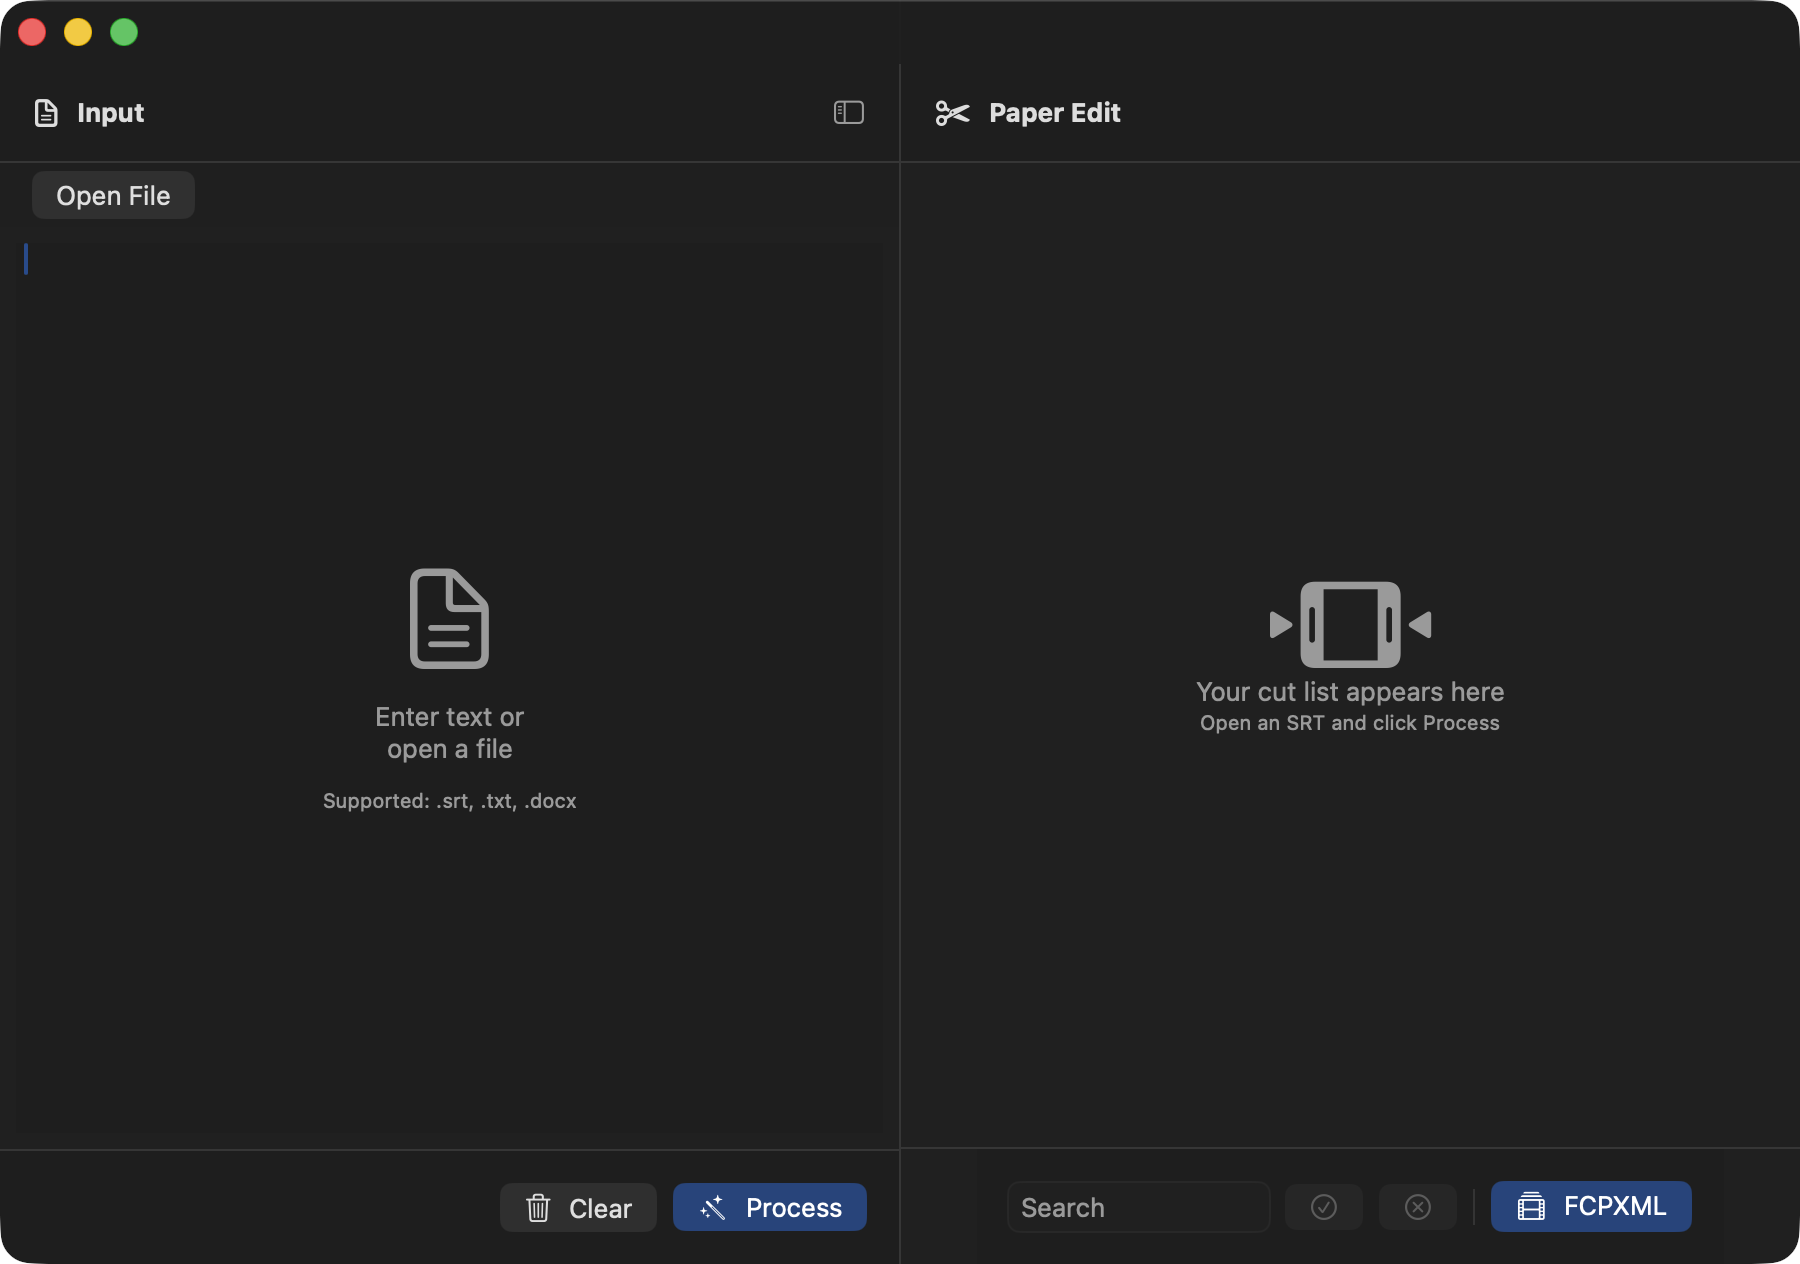This screenshot has width=1800, height=1264.
Task: Minimize the window with the yellow button
Action: 78,32
